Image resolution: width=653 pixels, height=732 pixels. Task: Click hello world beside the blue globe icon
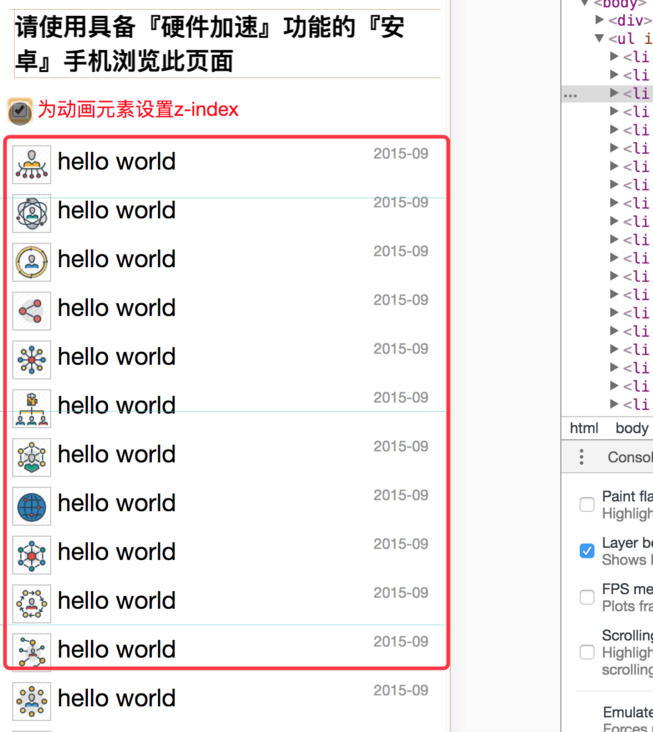point(117,503)
